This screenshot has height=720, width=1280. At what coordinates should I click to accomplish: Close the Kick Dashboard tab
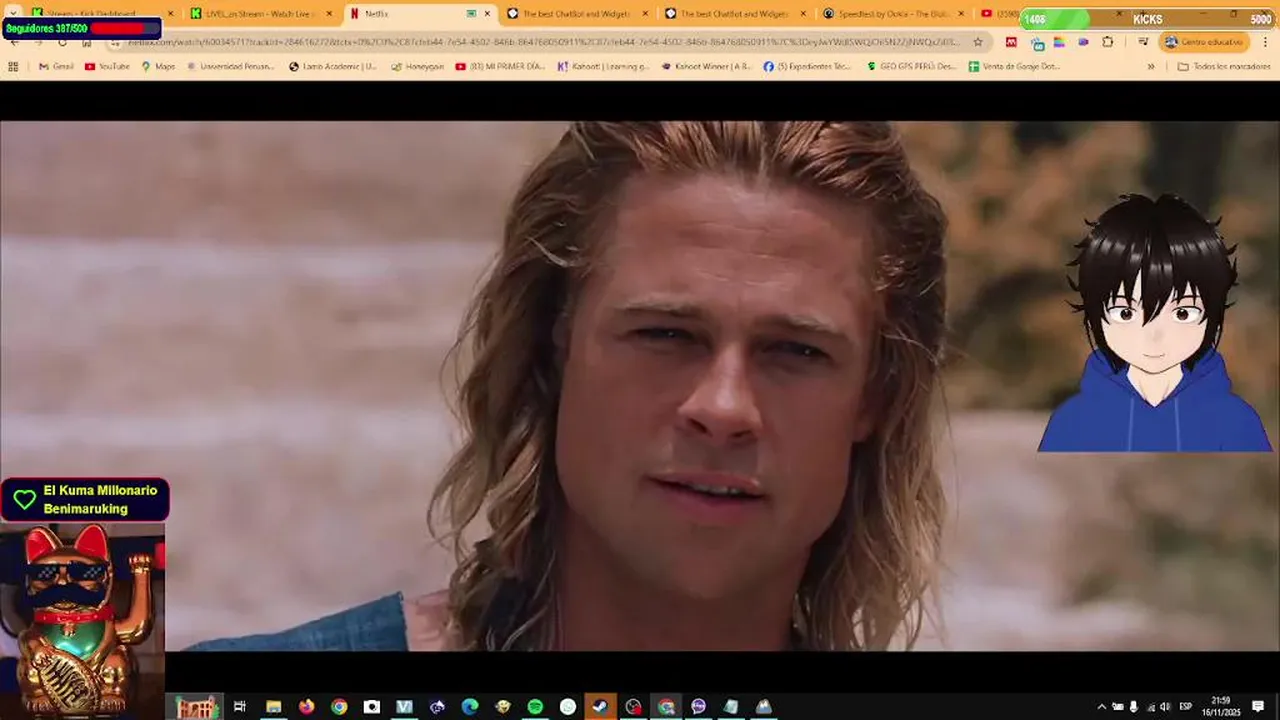pos(170,14)
